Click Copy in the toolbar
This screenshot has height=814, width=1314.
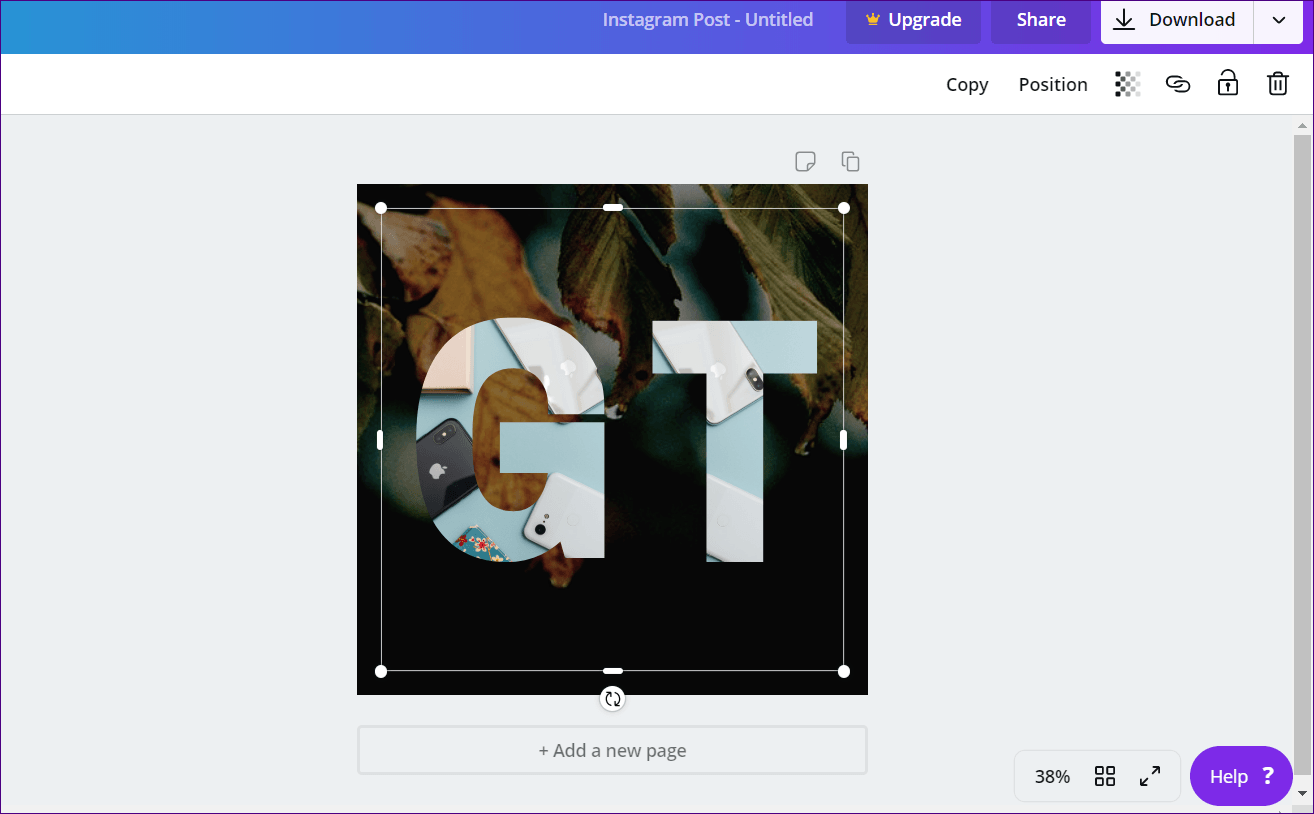(x=967, y=85)
